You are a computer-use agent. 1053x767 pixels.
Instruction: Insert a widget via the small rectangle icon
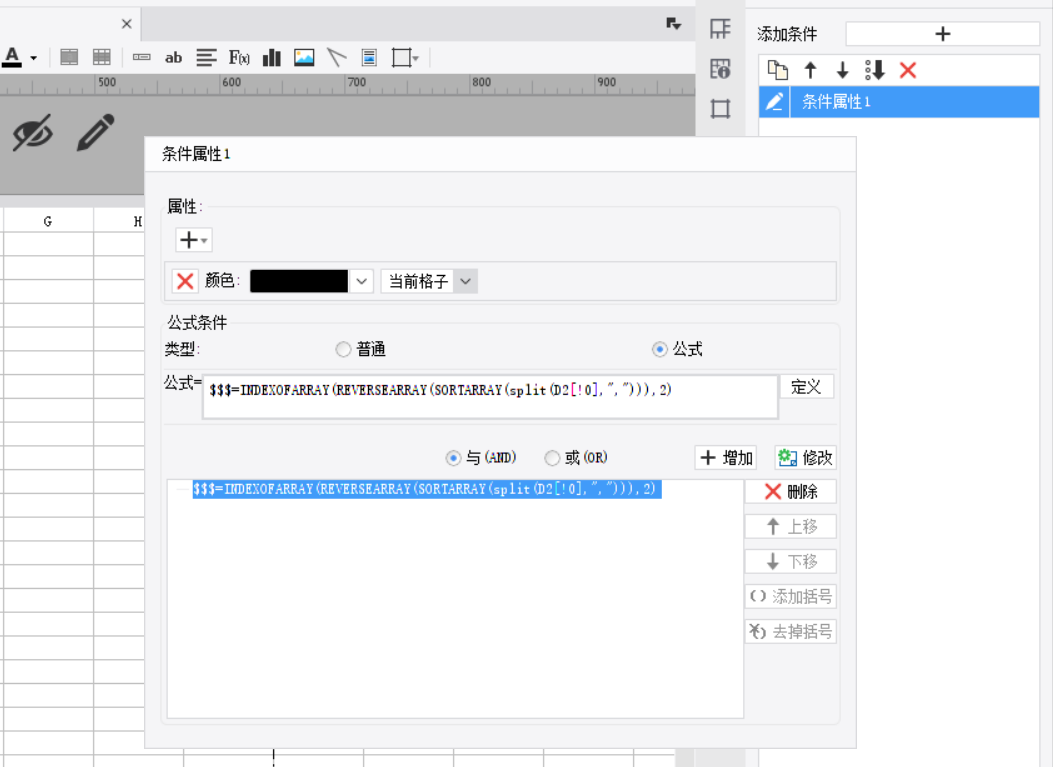click(142, 58)
